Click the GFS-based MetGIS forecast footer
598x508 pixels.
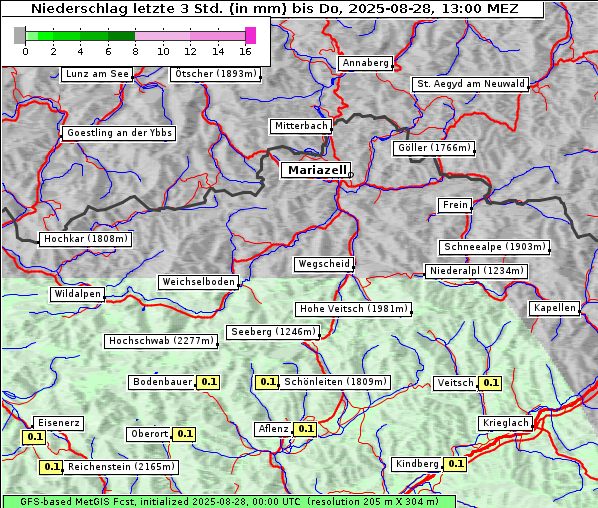pos(229,502)
